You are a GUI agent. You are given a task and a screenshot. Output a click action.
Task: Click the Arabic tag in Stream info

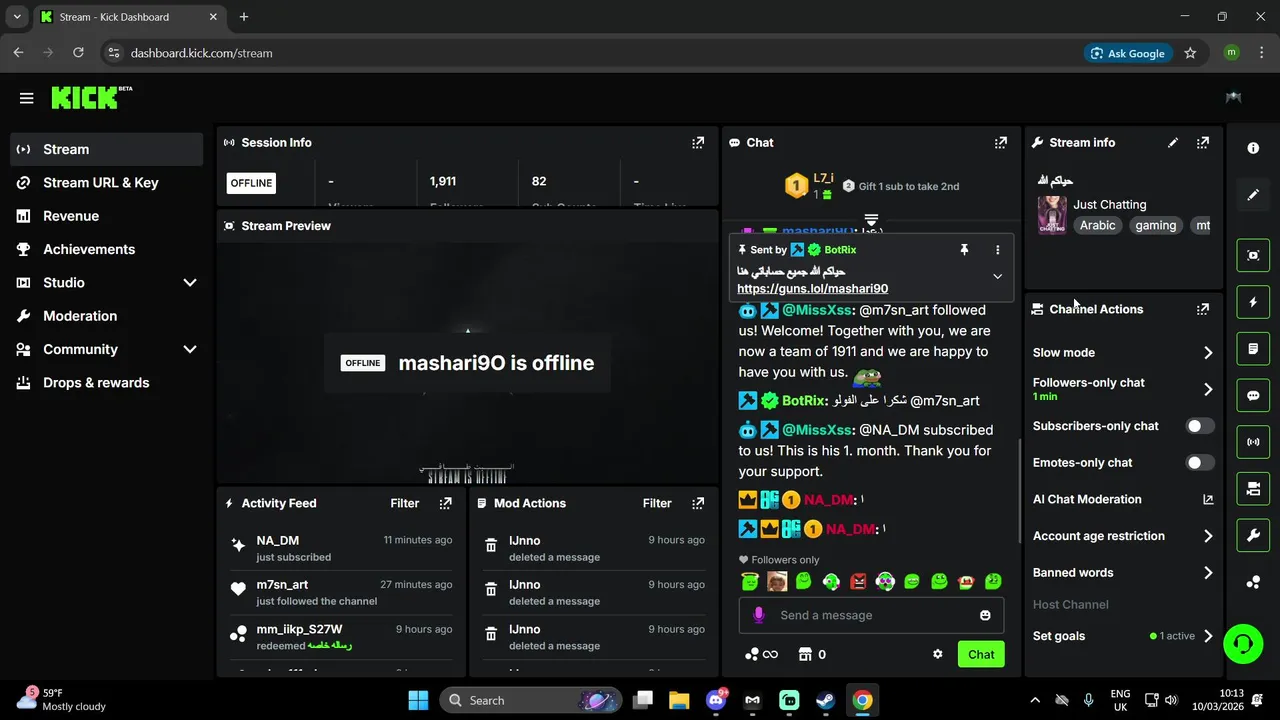tap(1097, 226)
